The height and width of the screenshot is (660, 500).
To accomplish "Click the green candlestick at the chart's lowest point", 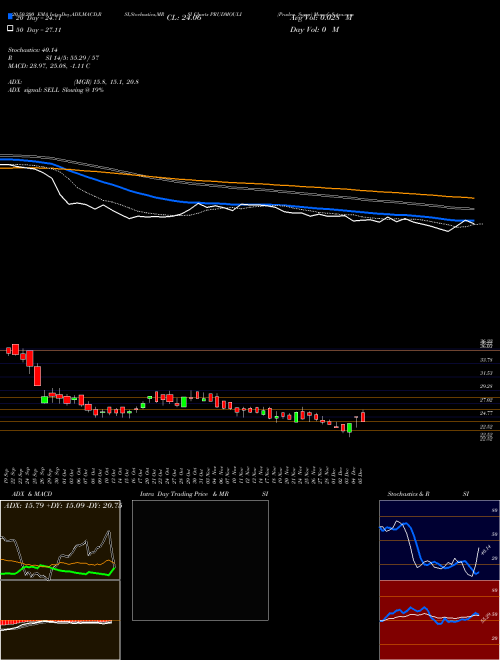I will pos(349,428).
